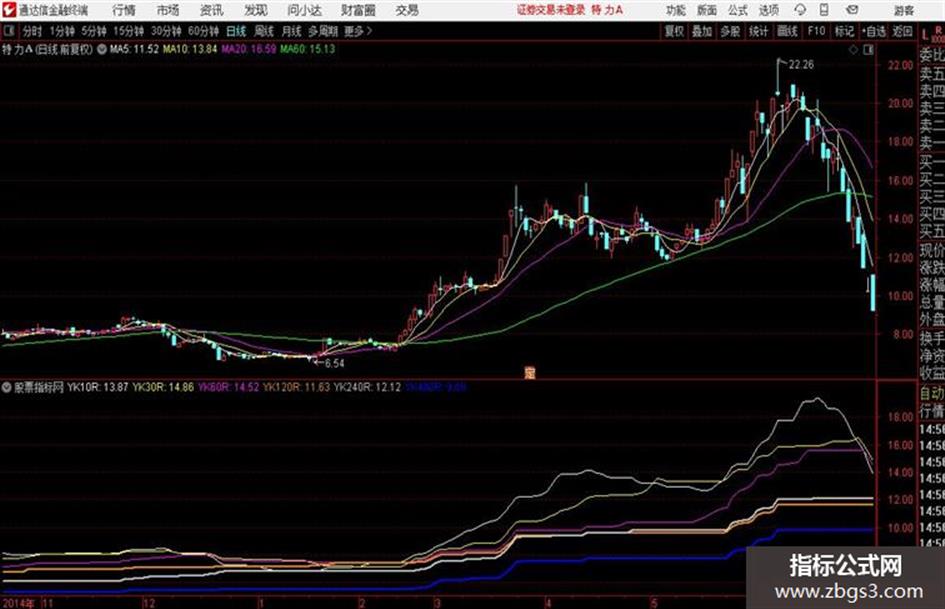Viewport: 945px width, 609px height.
Task: Click the 22.26 high price marker
Action: (802, 65)
